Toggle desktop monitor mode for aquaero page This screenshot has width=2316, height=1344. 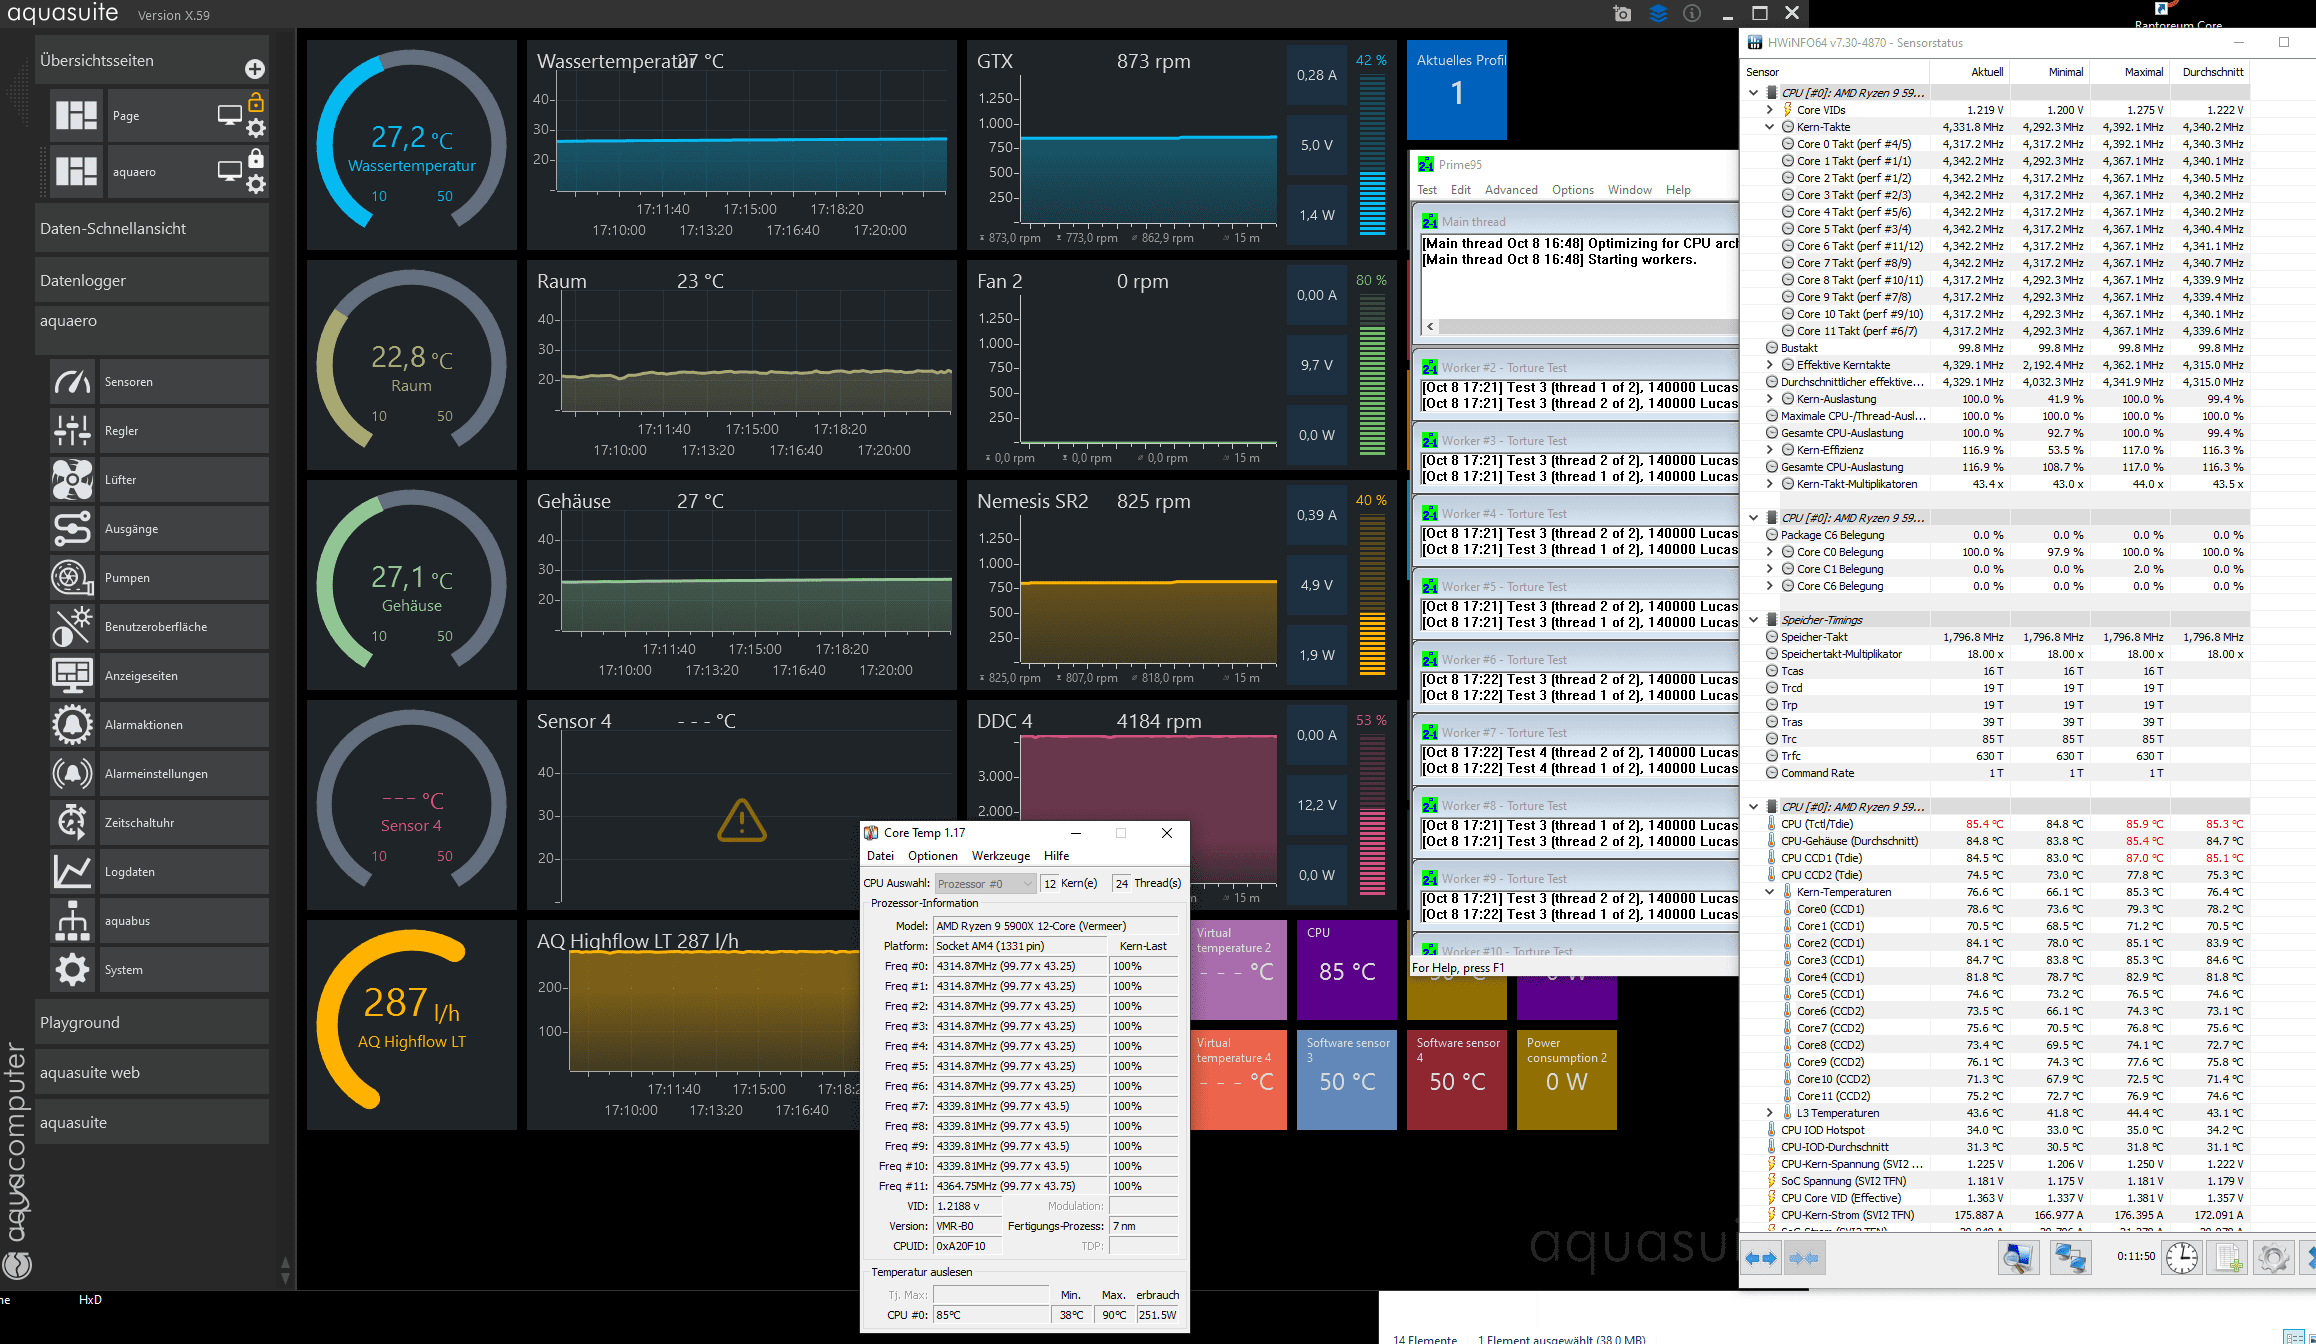230,171
